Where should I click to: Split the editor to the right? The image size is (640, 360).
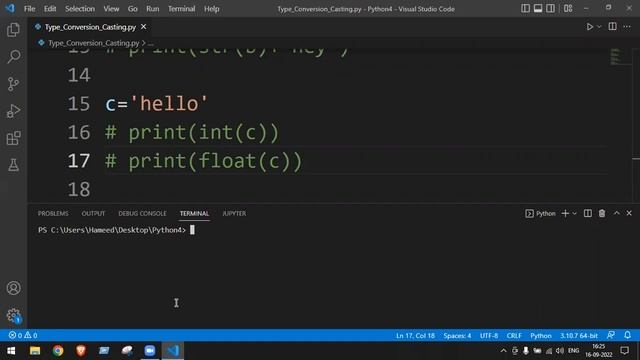[612, 27]
